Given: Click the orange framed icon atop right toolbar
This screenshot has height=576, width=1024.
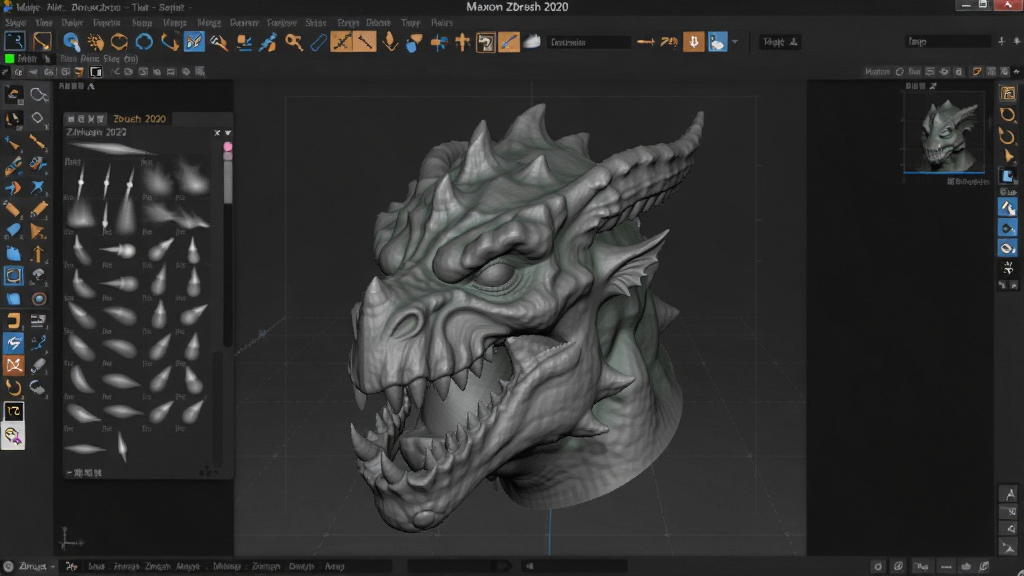Looking at the screenshot, I should click(x=1008, y=93).
